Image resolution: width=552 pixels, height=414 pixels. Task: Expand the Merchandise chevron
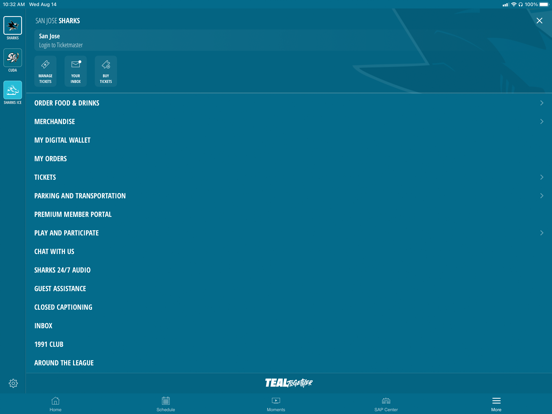541,121
